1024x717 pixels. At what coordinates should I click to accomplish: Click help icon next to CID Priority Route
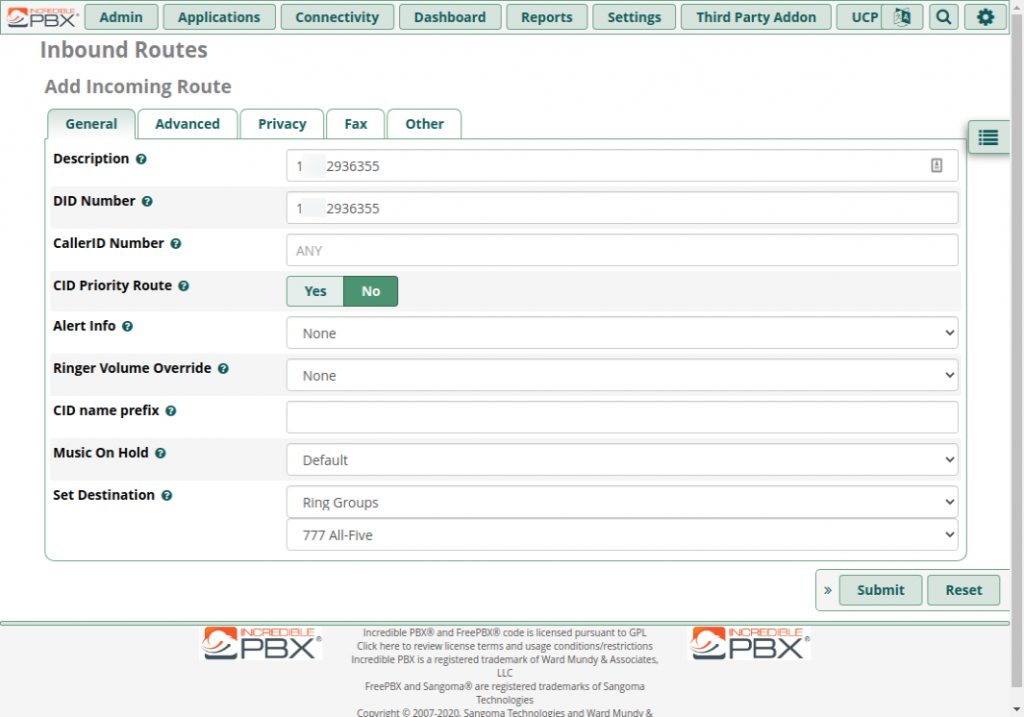point(184,286)
